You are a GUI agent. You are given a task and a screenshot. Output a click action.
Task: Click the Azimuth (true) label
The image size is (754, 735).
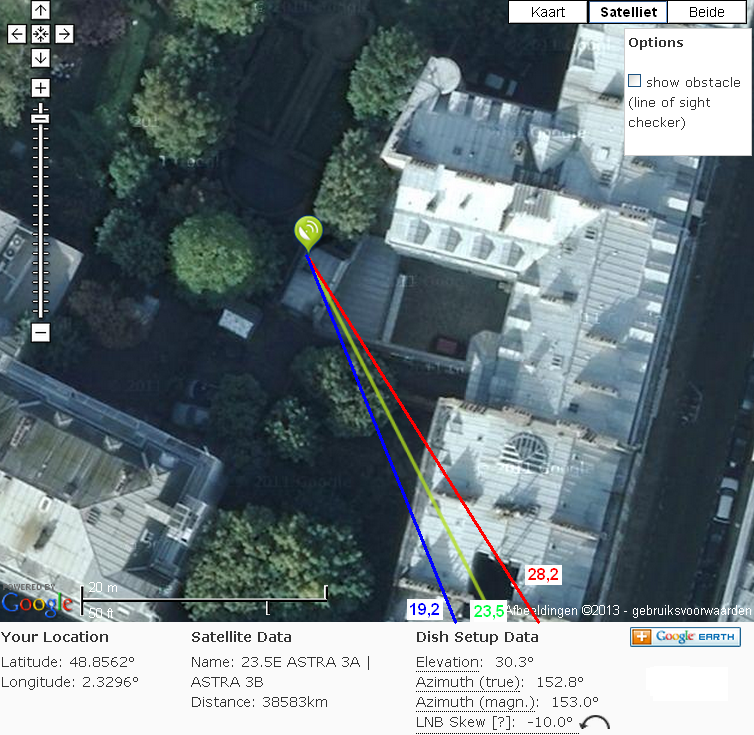469,682
